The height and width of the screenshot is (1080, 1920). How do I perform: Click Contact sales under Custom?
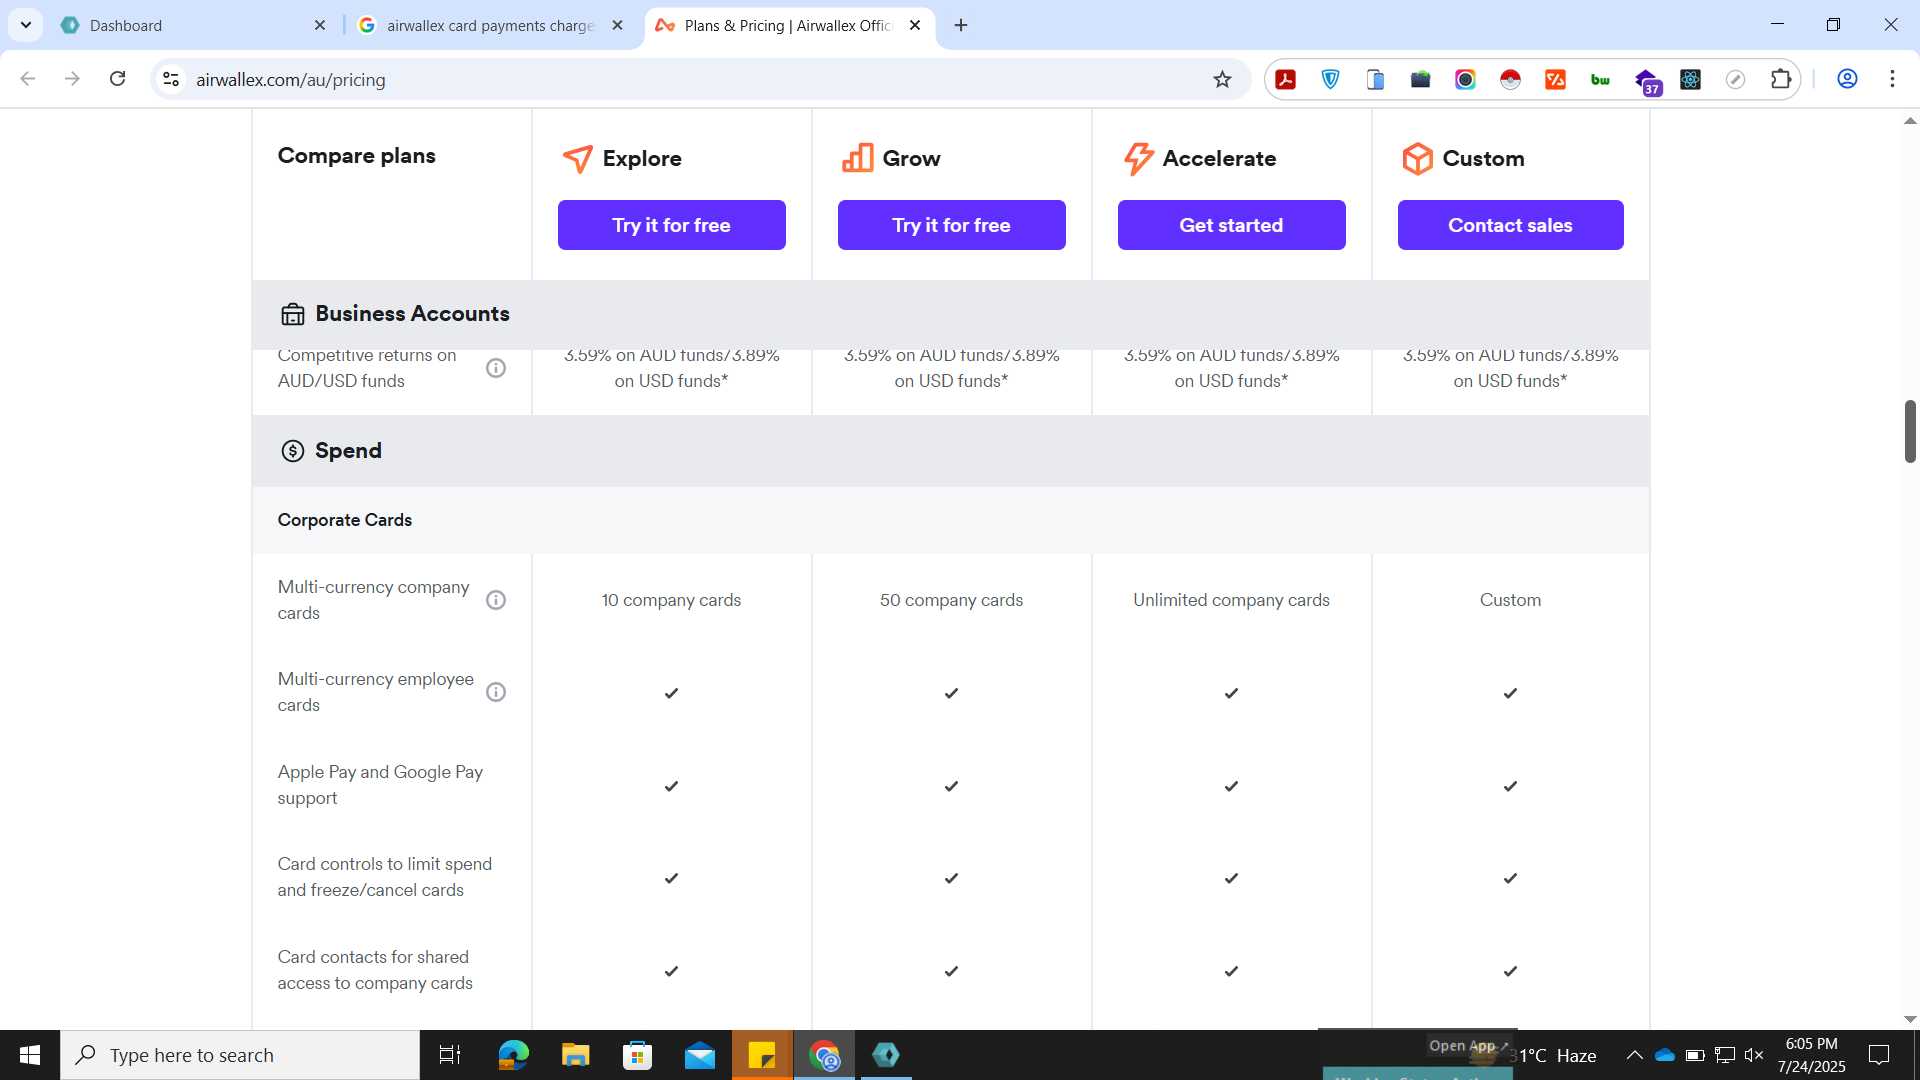click(1511, 225)
